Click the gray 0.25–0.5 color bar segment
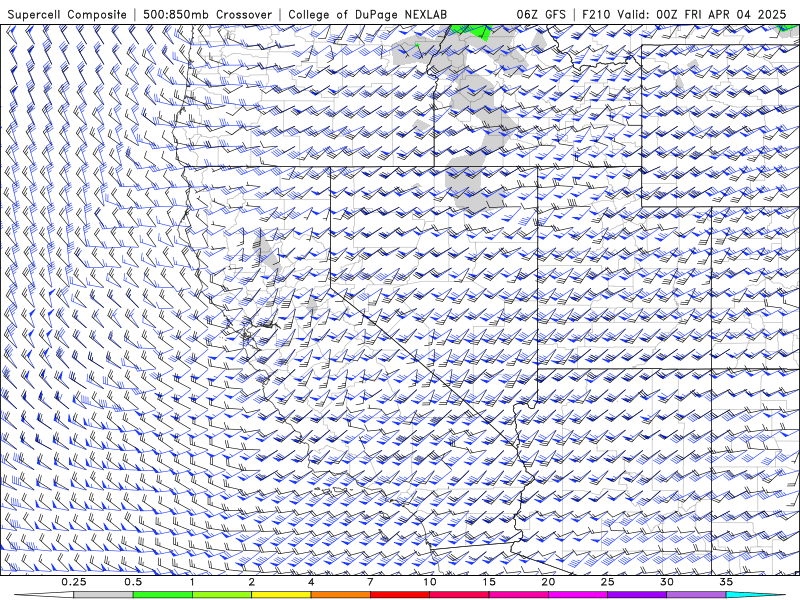The width and height of the screenshot is (800, 600). [104, 595]
